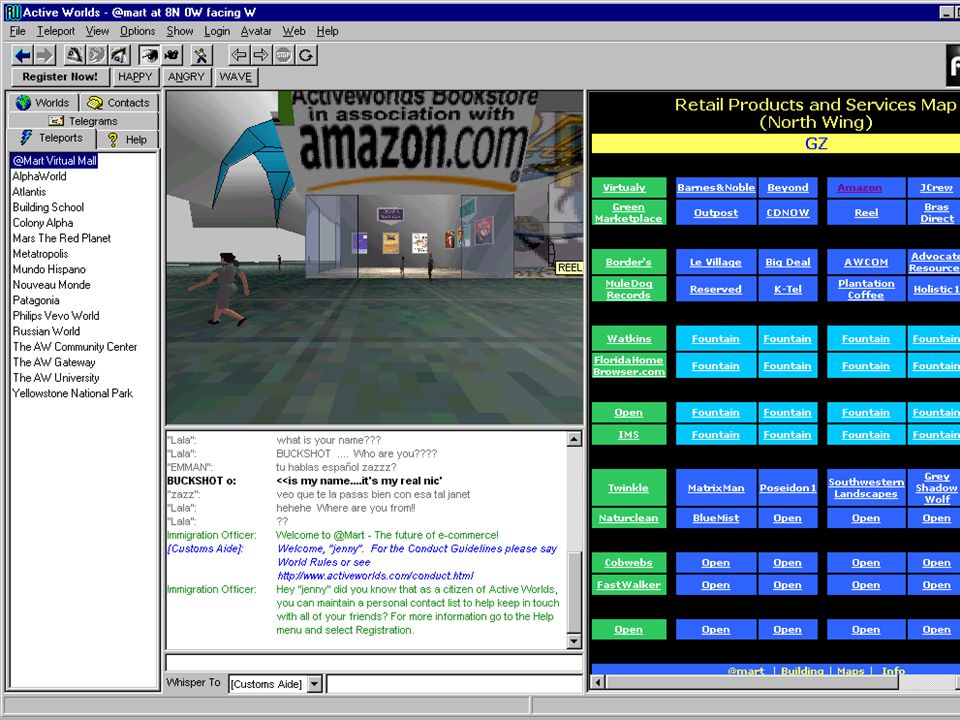Click chat scrollbar down arrow
This screenshot has width=960, height=720.
tap(574, 641)
